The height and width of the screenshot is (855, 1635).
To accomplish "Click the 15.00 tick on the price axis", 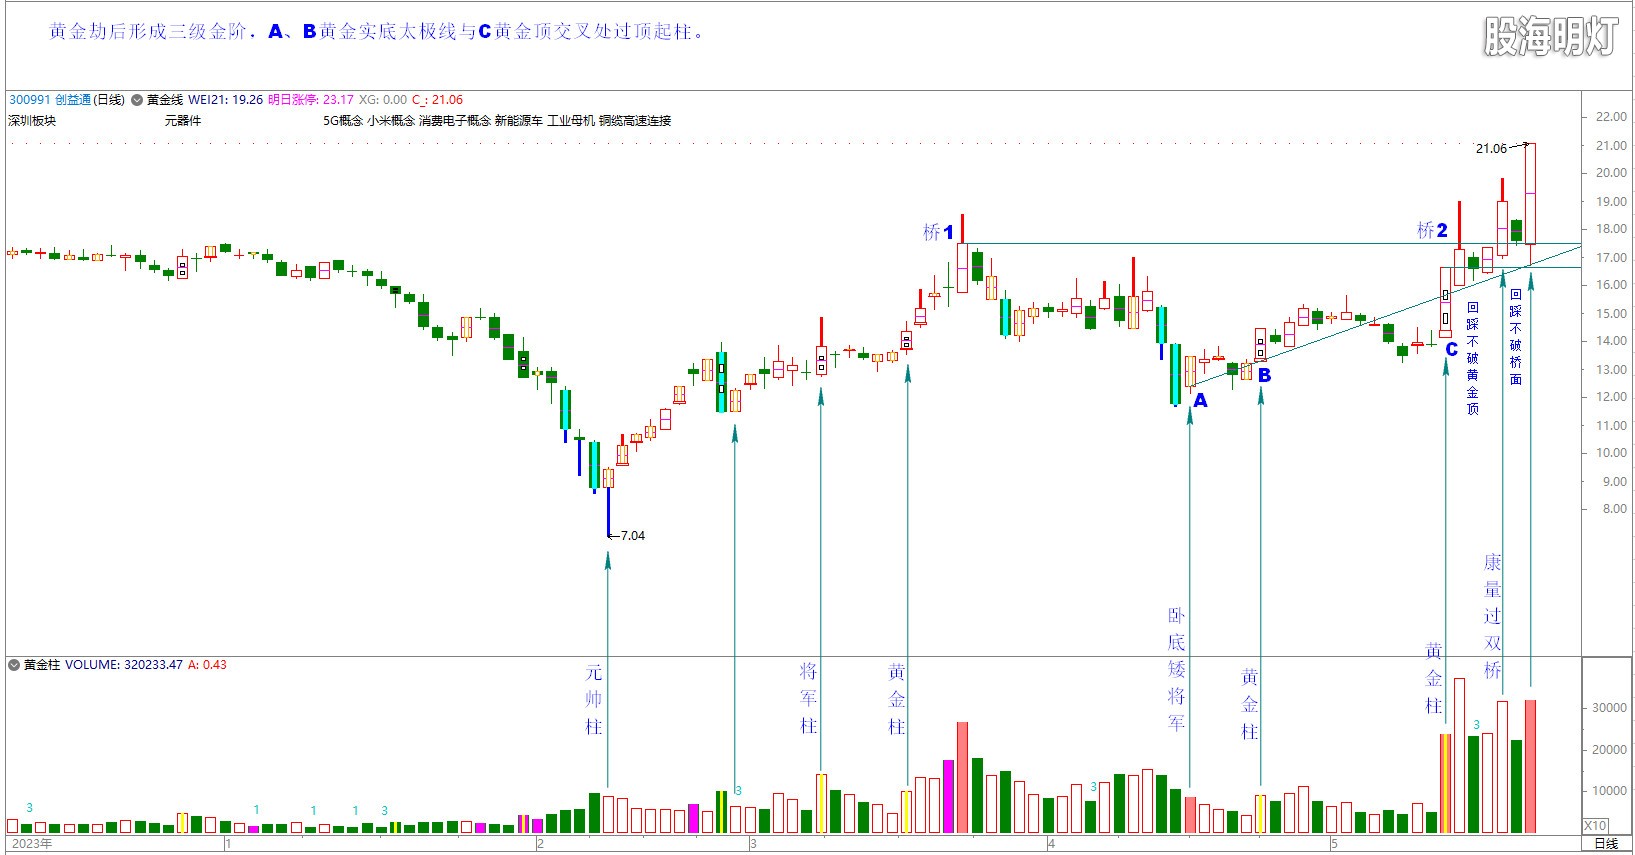I will [1611, 314].
